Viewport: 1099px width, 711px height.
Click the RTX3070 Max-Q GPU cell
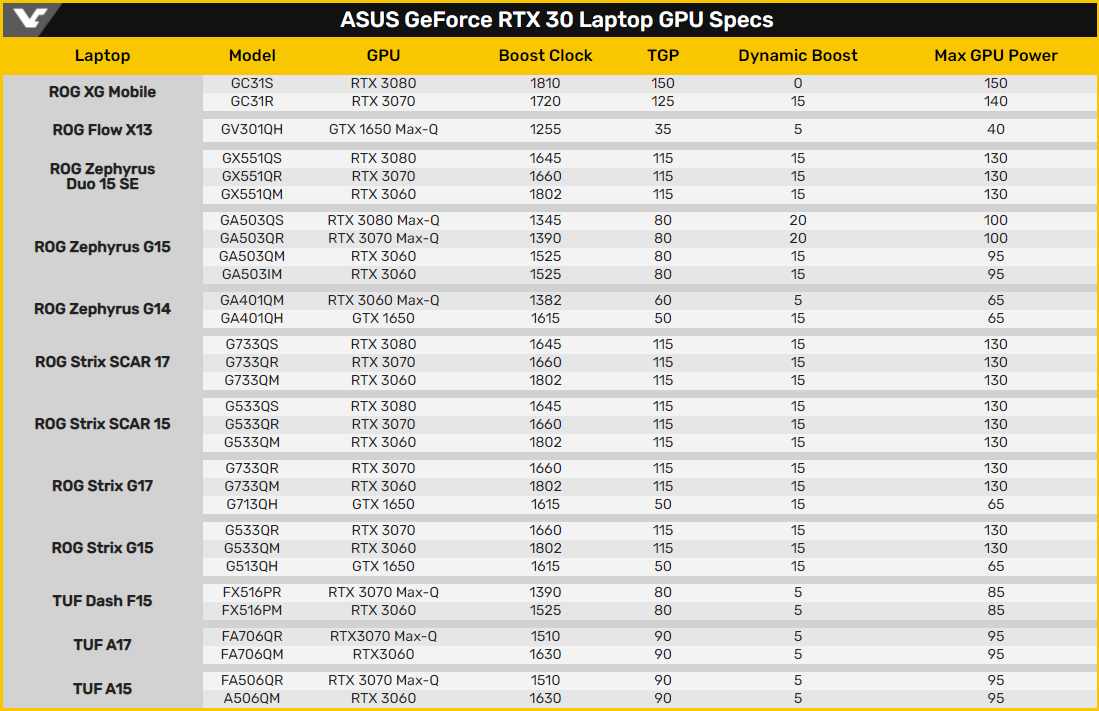383,636
